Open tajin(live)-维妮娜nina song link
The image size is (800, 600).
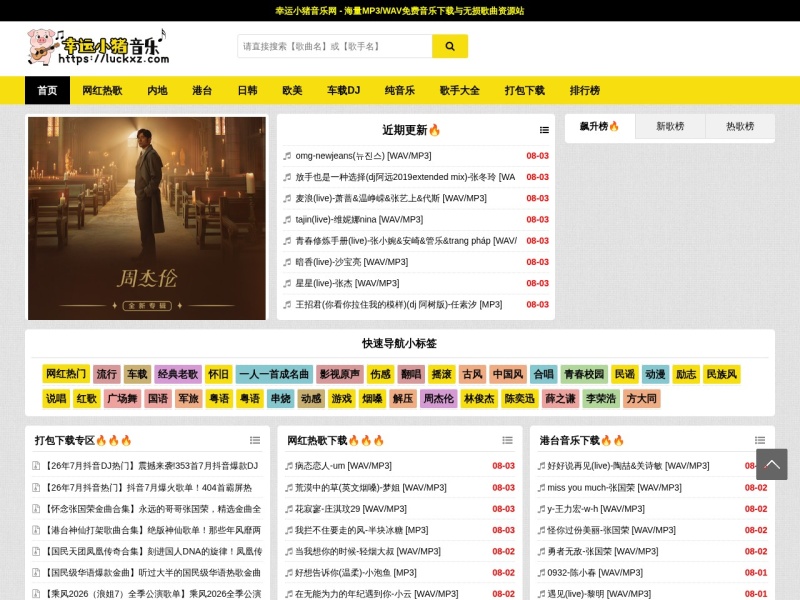(359, 220)
